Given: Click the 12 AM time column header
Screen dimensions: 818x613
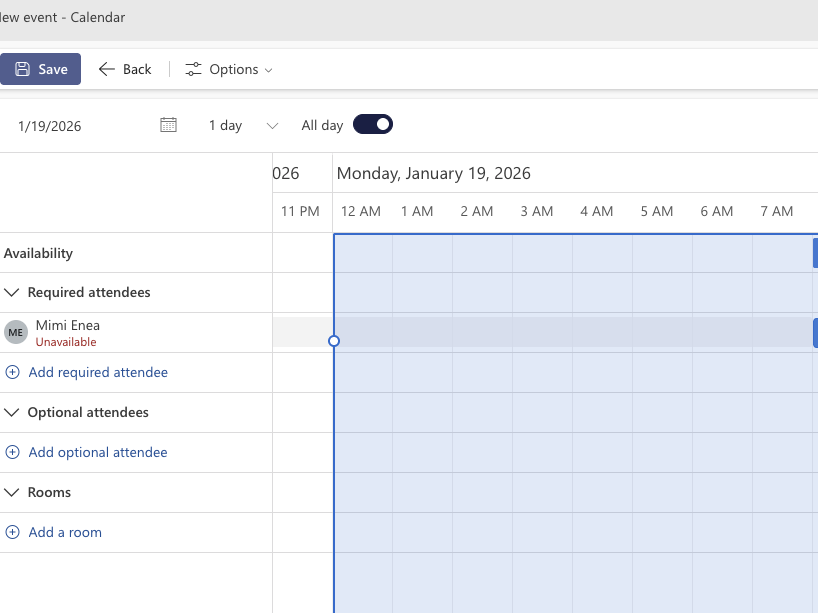Looking at the screenshot, I should coord(360,211).
